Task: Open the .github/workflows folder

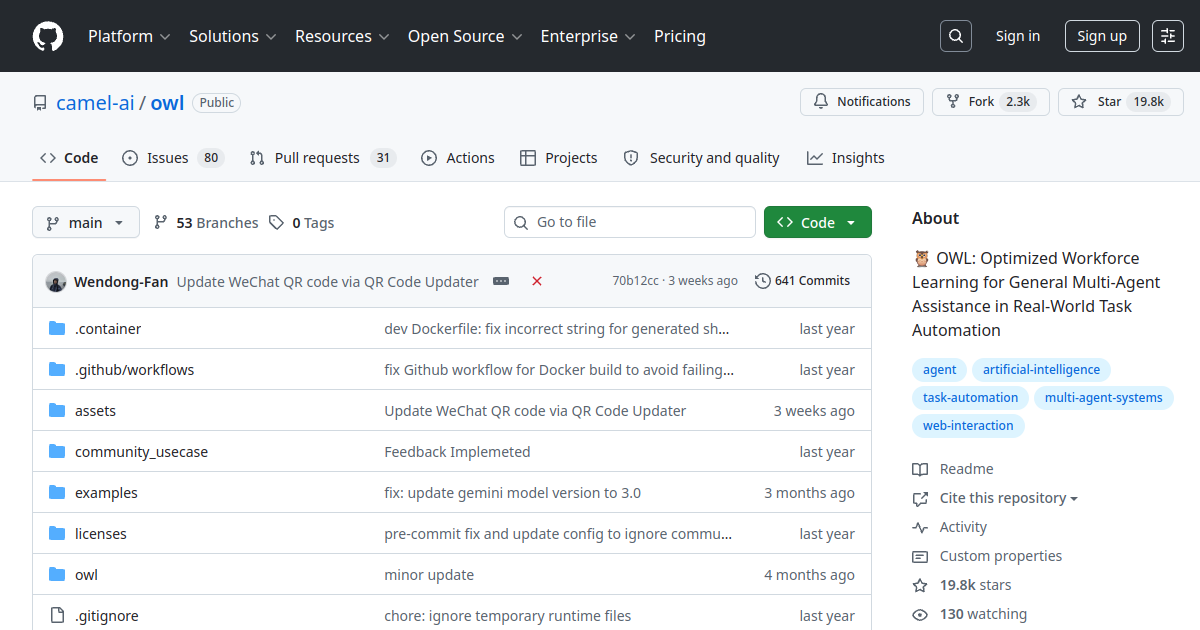Action: click(x=135, y=370)
